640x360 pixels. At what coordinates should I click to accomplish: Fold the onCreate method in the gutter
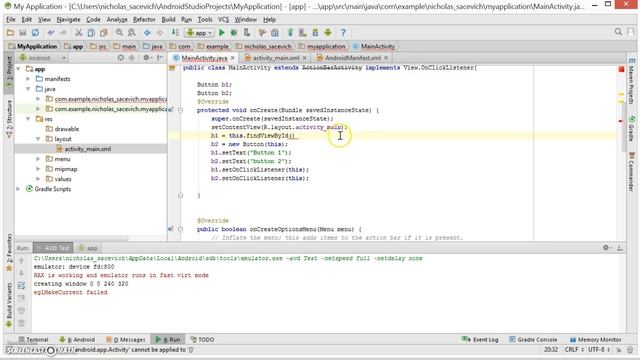point(180,110)
